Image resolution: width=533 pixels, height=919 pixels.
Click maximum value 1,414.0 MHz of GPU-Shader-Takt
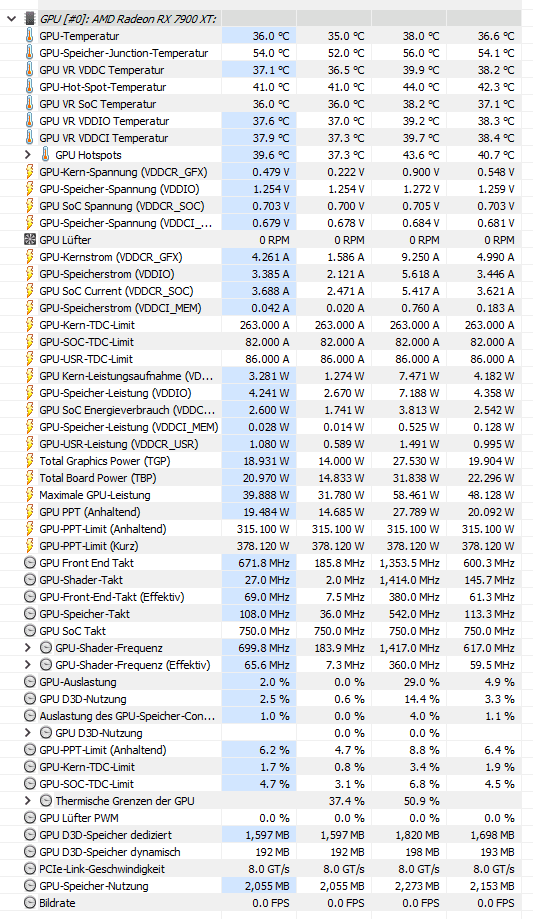(409, 580)
